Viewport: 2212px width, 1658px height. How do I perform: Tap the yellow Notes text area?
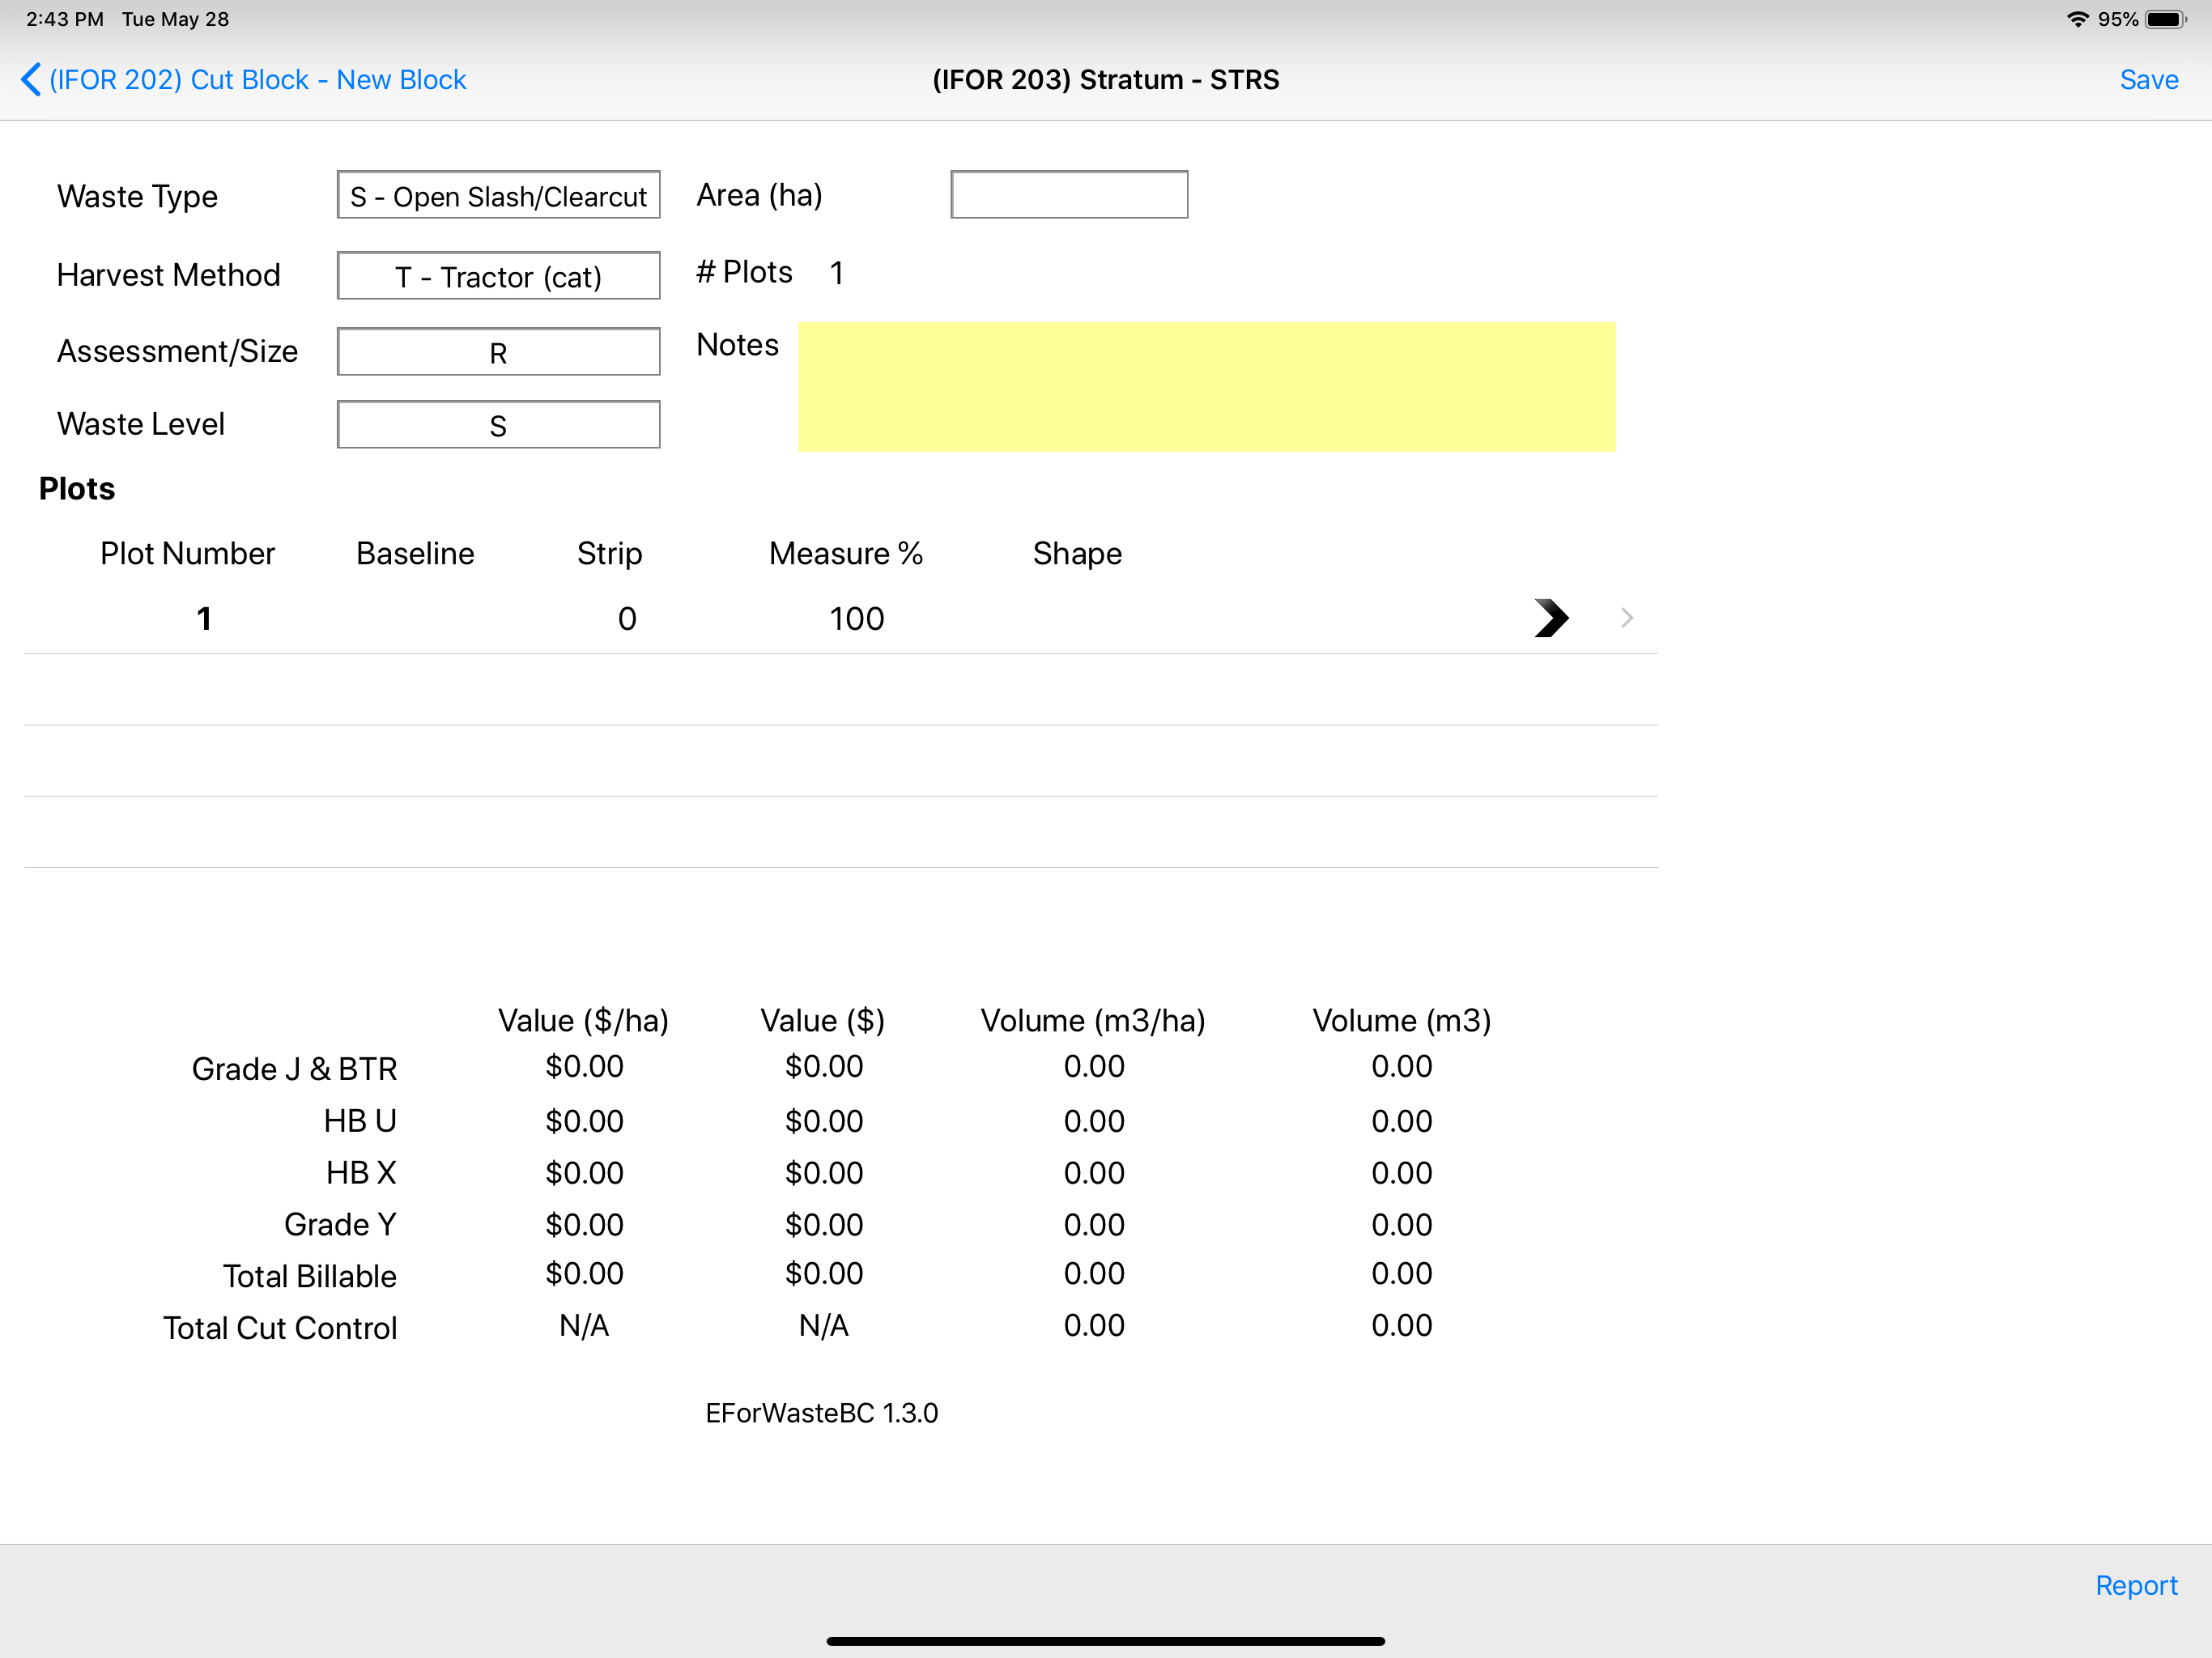[x=1206, y=387]
